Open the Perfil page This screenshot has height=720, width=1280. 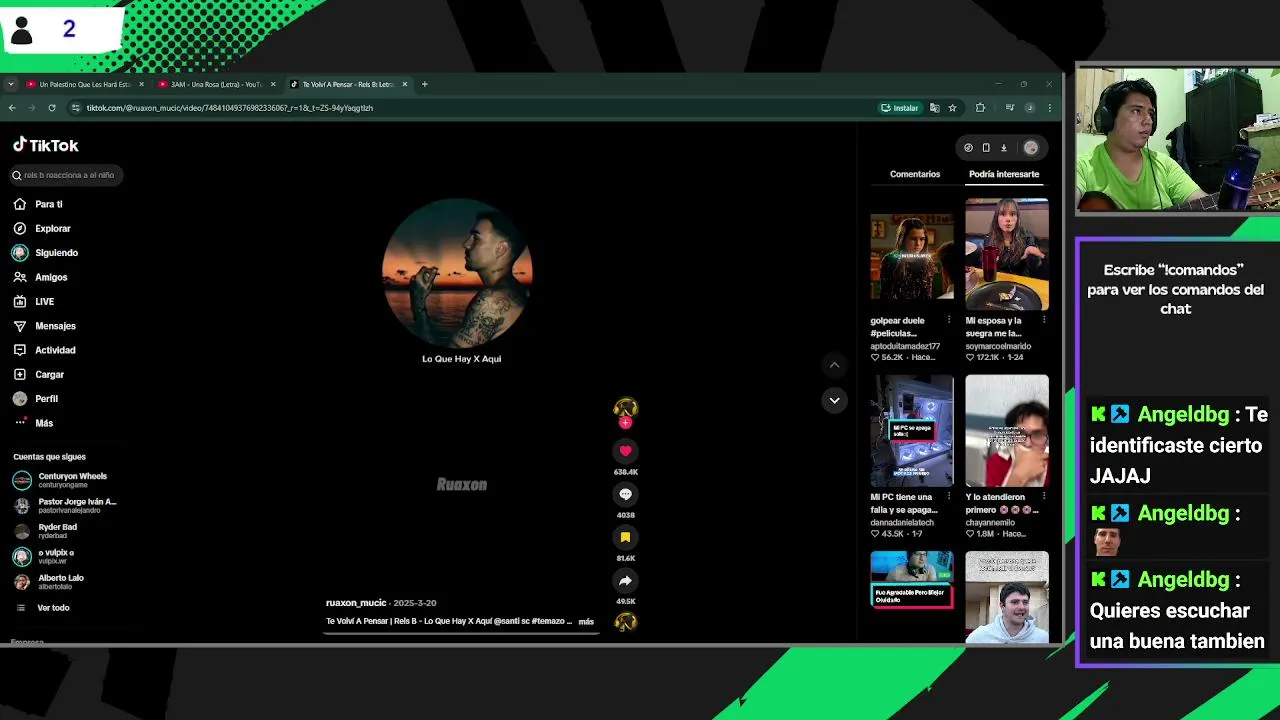[35, 398]
